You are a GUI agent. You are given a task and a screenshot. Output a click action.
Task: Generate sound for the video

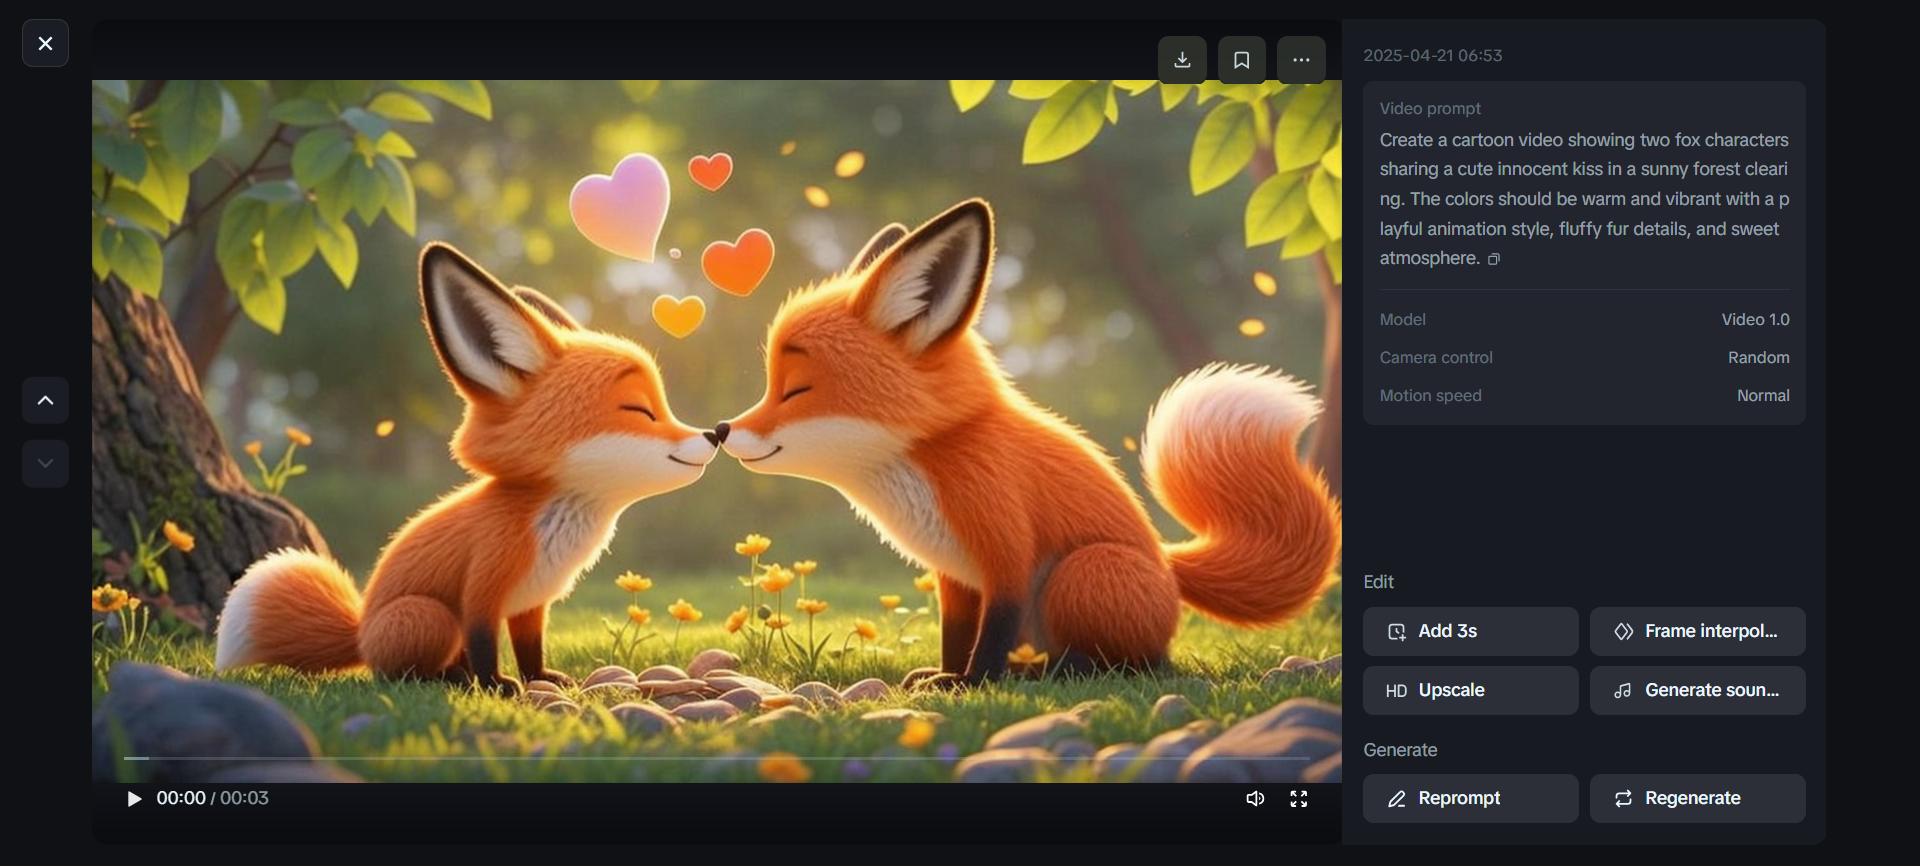pyautogui.click(x=1697, y=690)
